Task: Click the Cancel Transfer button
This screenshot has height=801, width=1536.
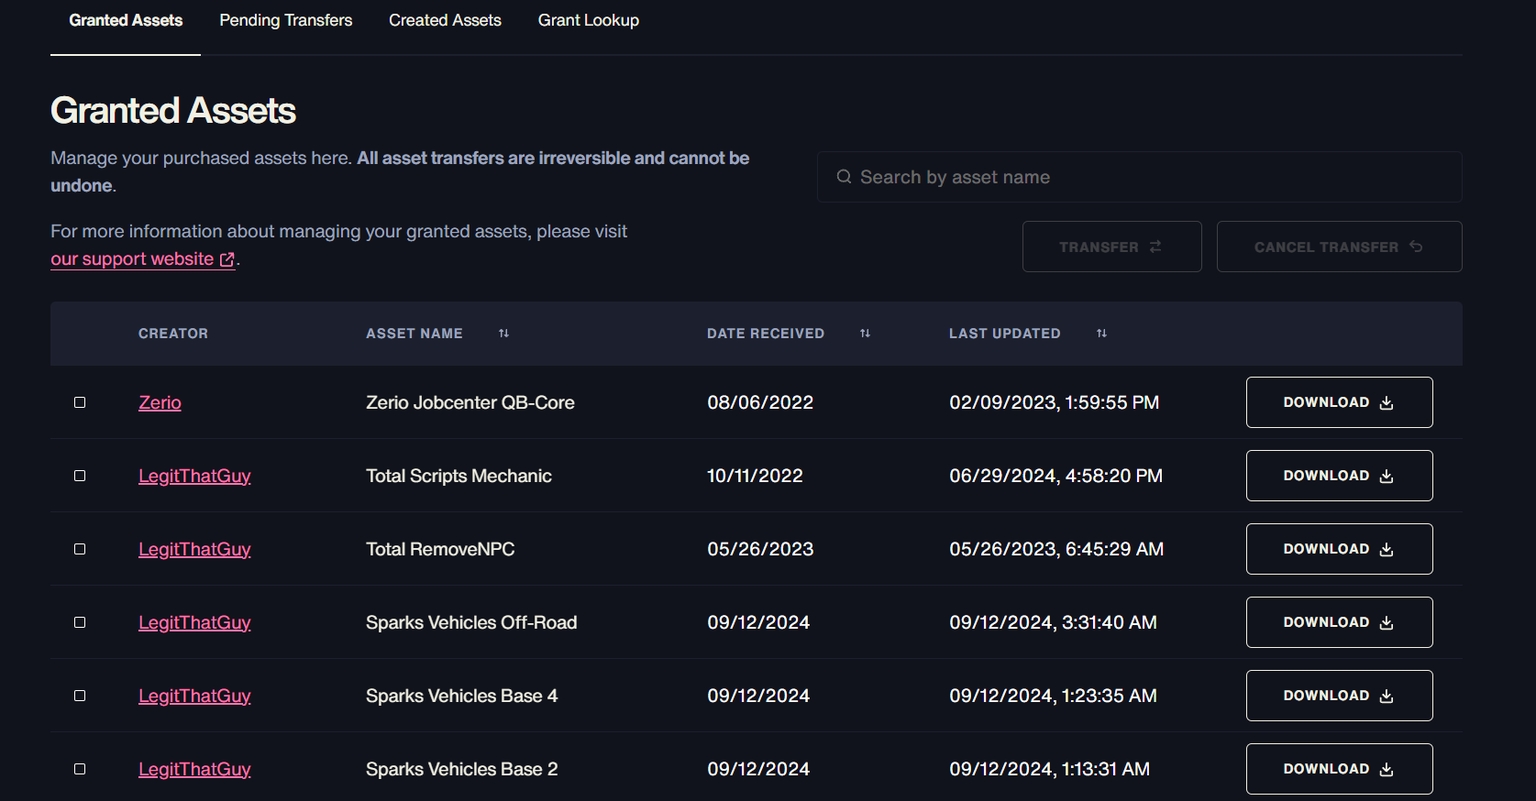Action: pos(1339,246)
